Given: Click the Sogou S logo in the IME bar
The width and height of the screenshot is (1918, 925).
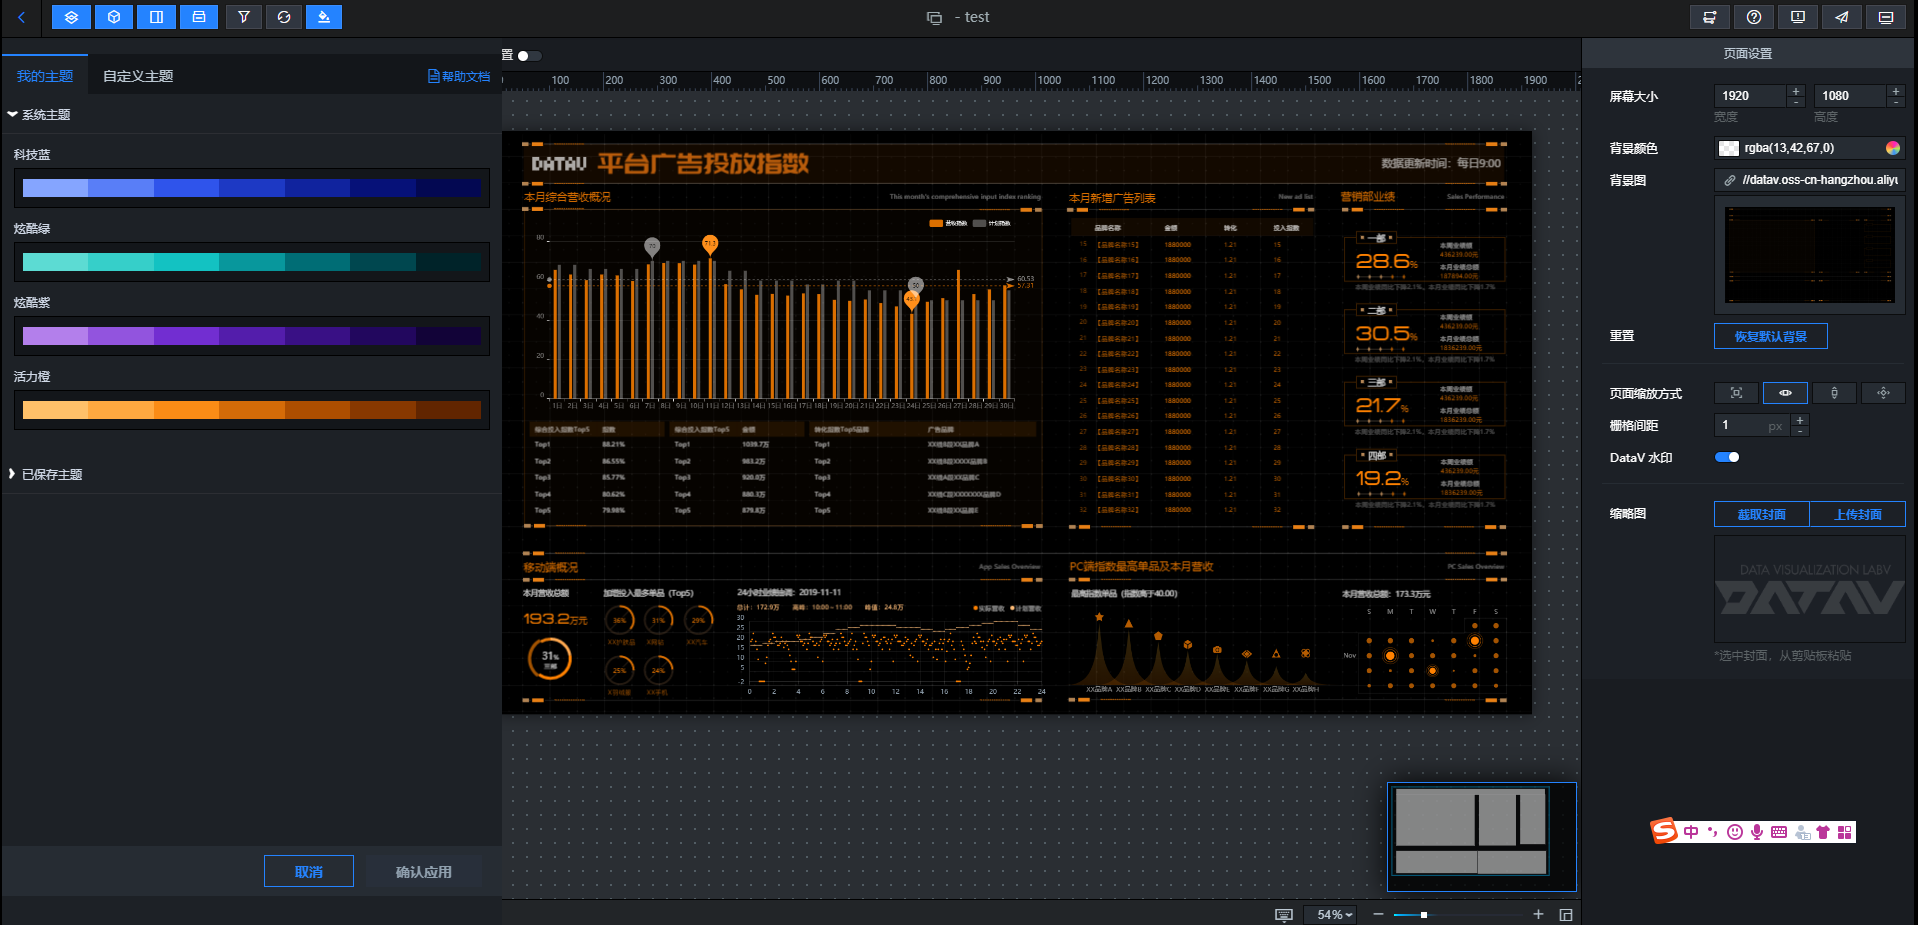Looking at the screenshot, I should [x=1664, y=831].
